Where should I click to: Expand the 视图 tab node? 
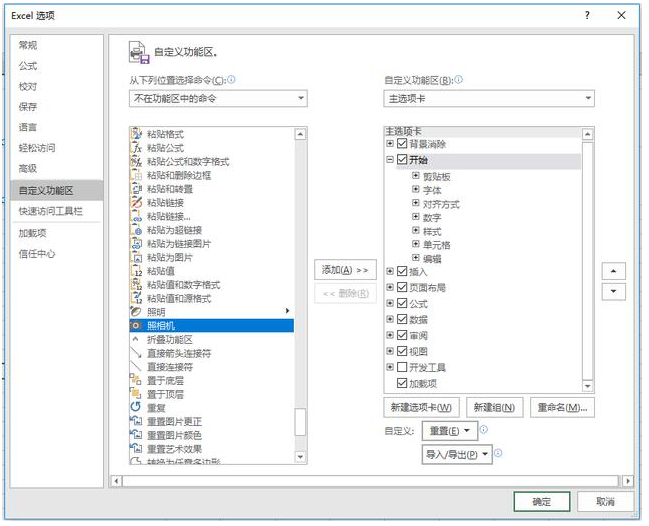pos(389,351)
